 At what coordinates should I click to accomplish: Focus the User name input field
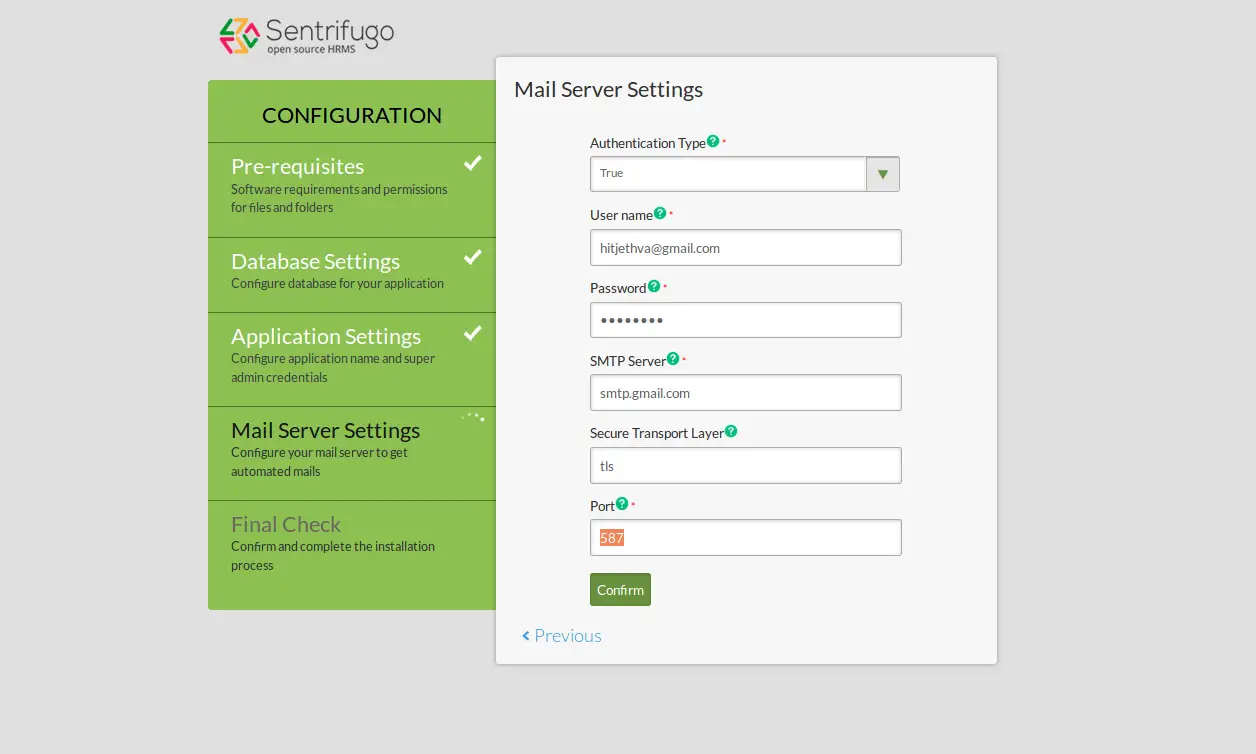pos(746,248)
